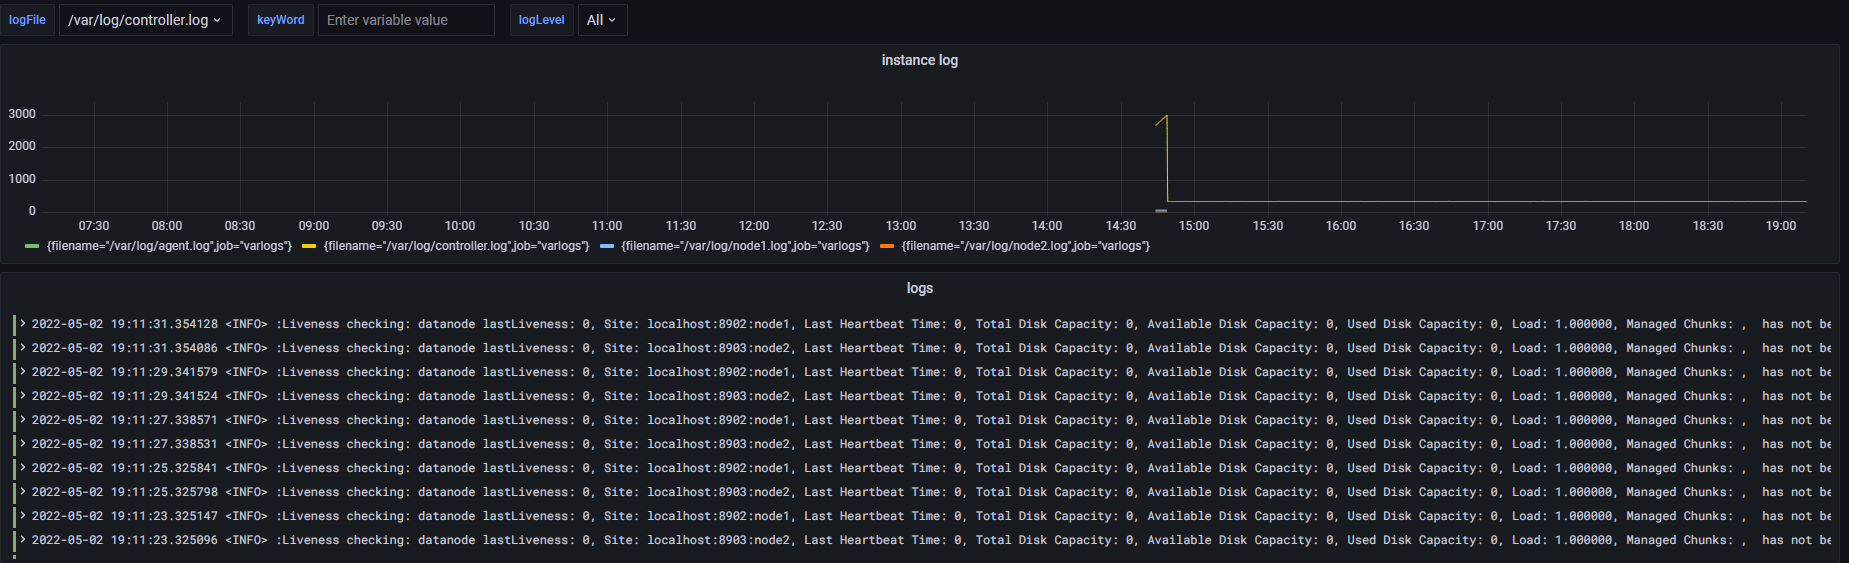Toggle the controller.log series label in legend
The image size is (1849, 563).
click(456, 246)
